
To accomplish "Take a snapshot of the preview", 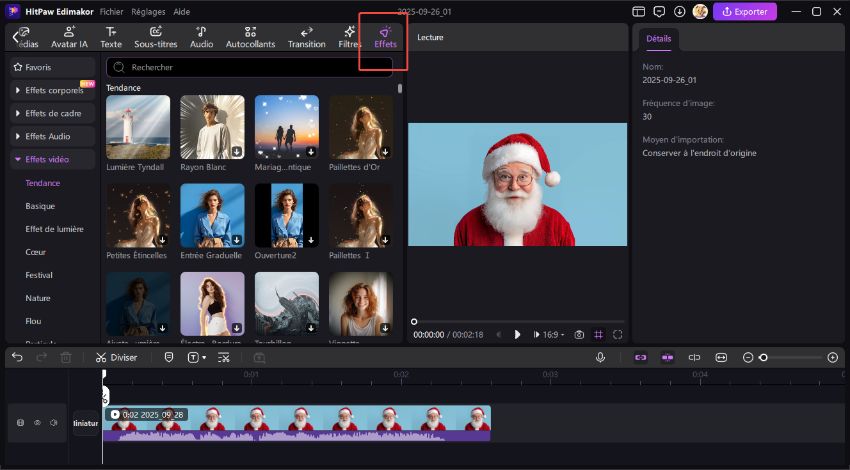I will coord(579,335).
